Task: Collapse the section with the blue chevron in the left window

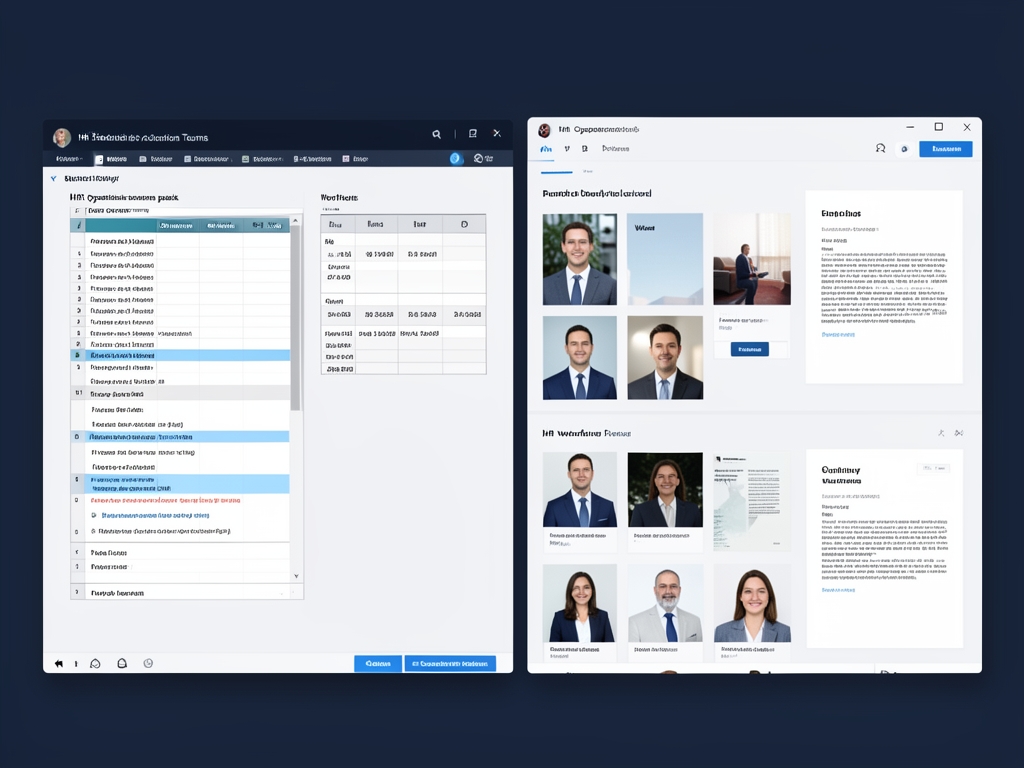Action: point(54,178)
